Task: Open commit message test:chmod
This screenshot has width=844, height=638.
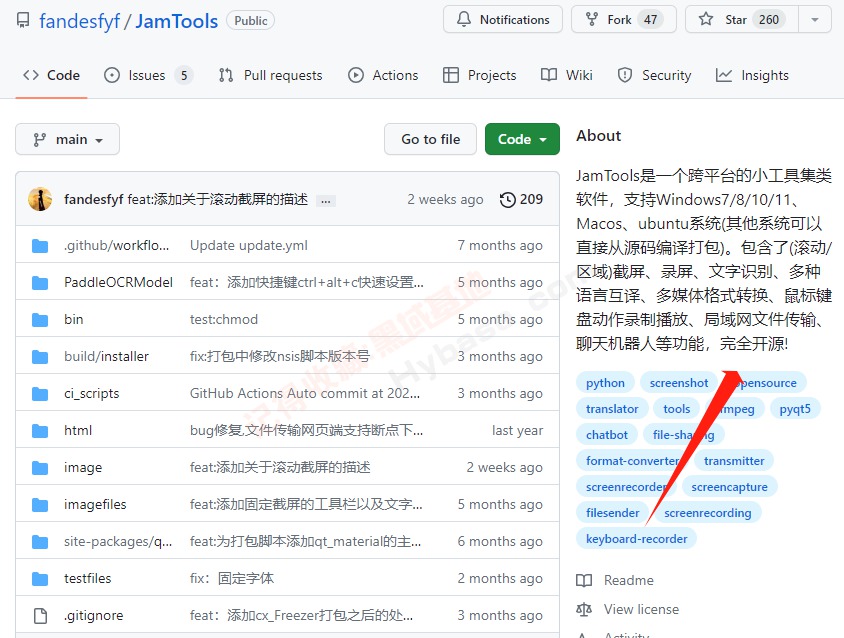Action: (224, 320)
